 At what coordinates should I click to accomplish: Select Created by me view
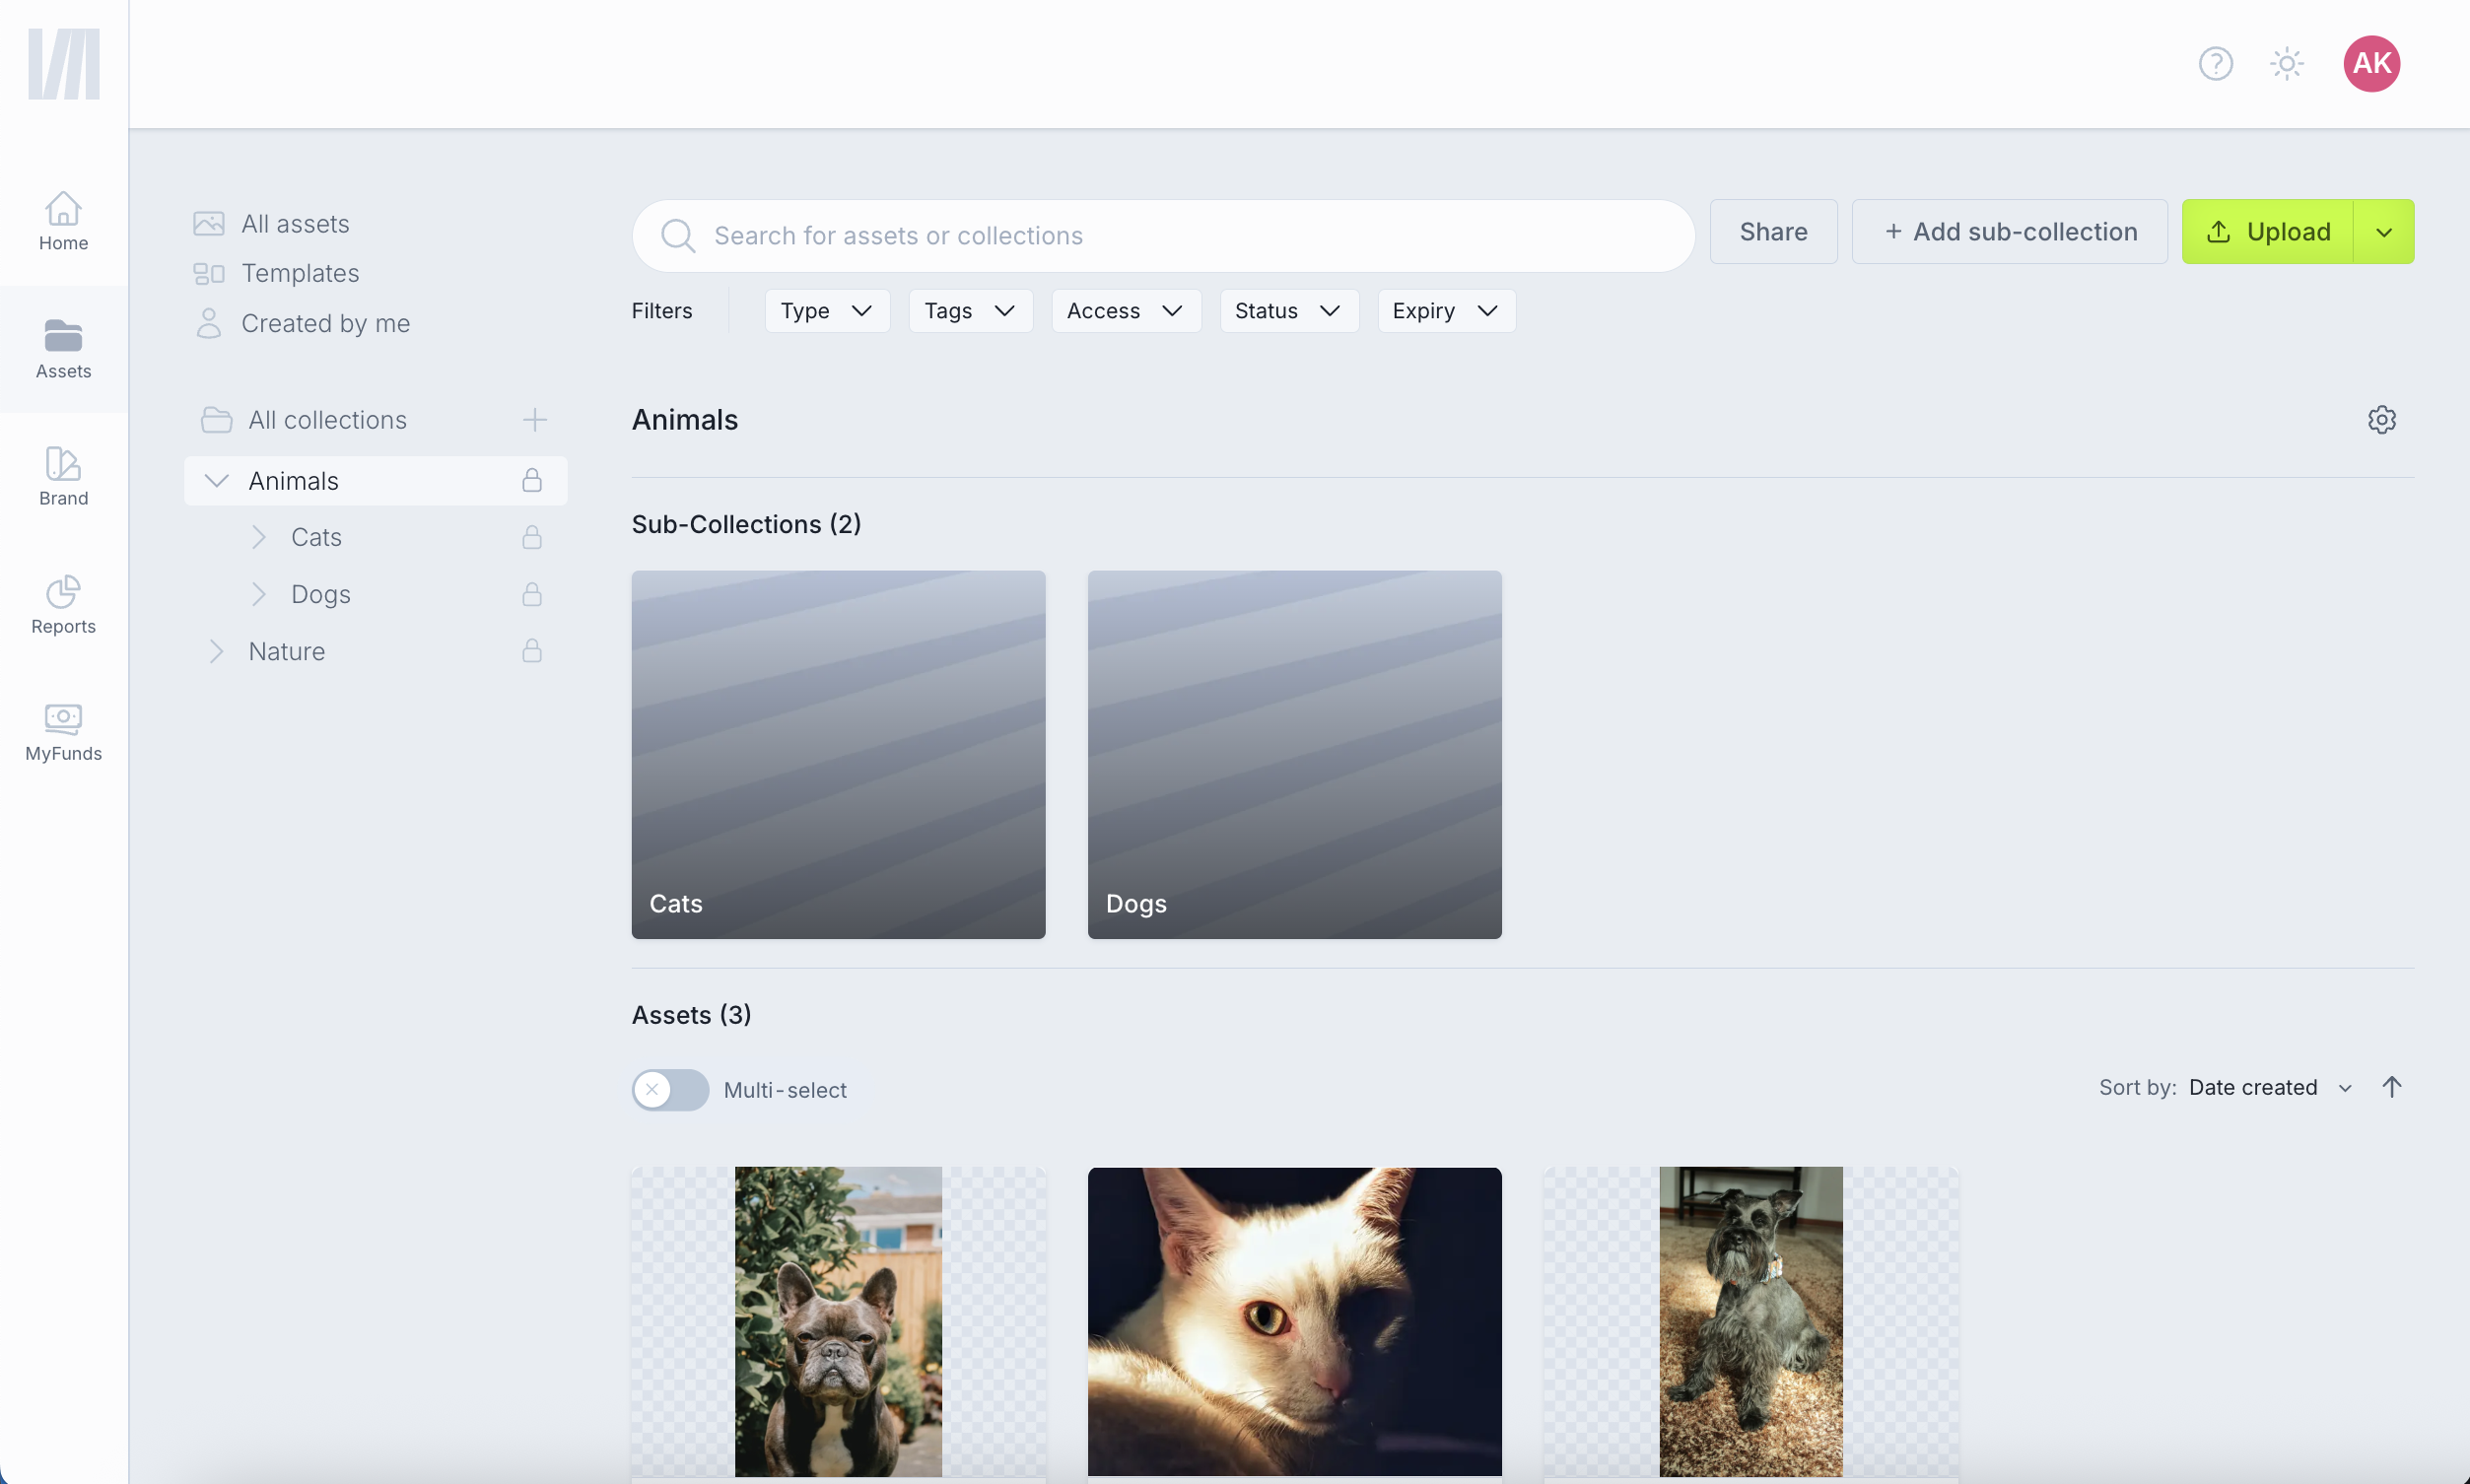click(x=325, y=323)
